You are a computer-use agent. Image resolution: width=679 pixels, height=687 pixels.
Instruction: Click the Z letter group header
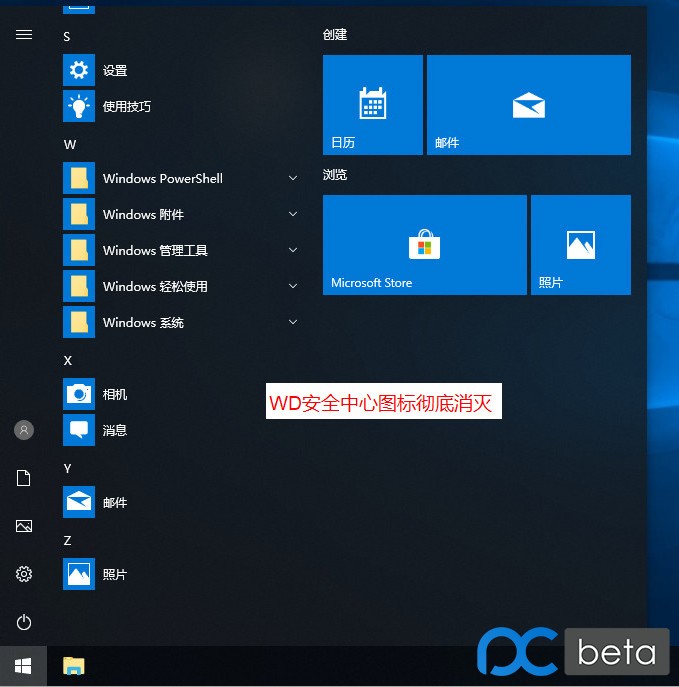(x=67, y=541)
